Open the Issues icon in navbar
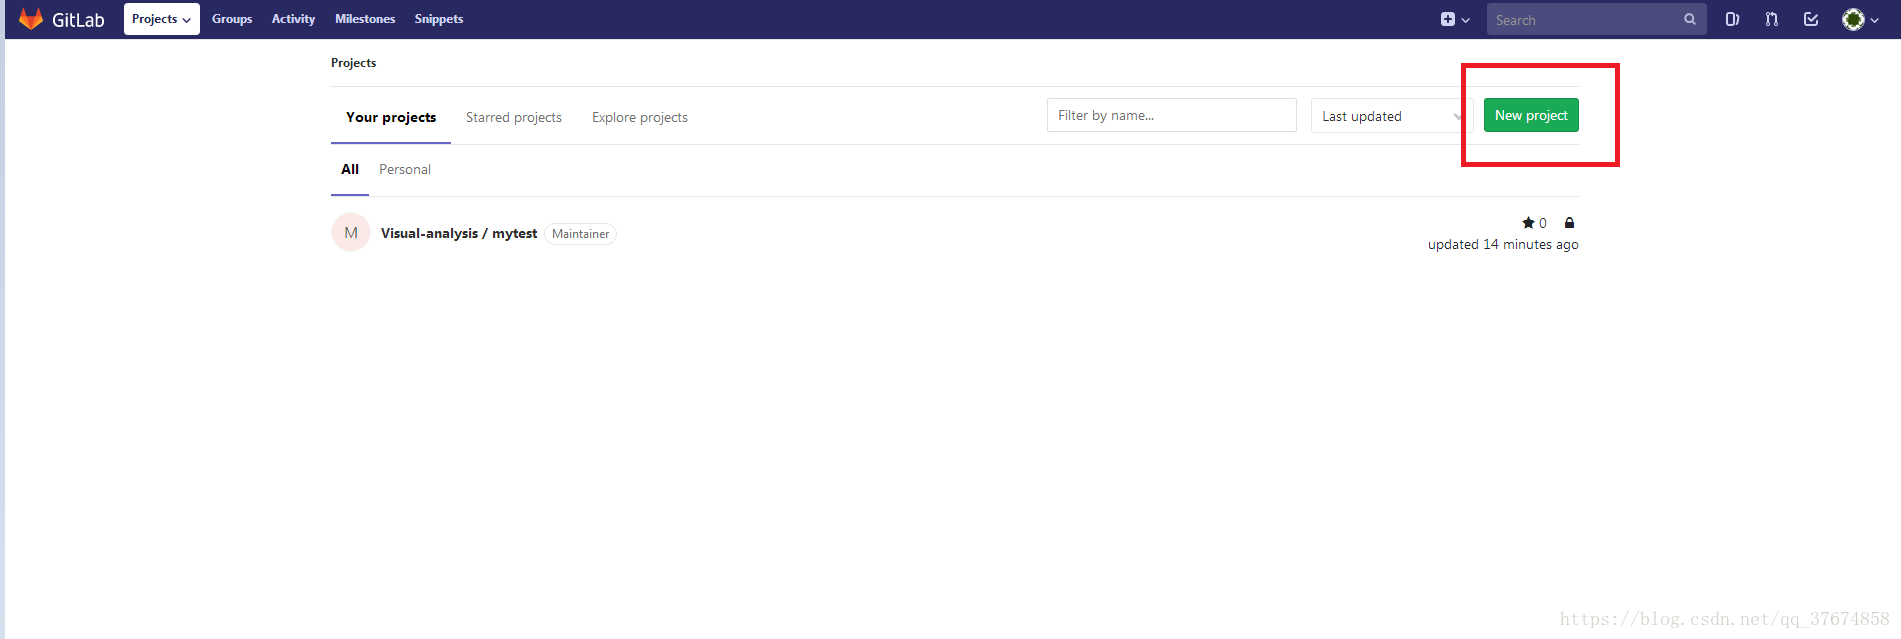This screenshot has width=1901, height=639. tap(1732, 19)
